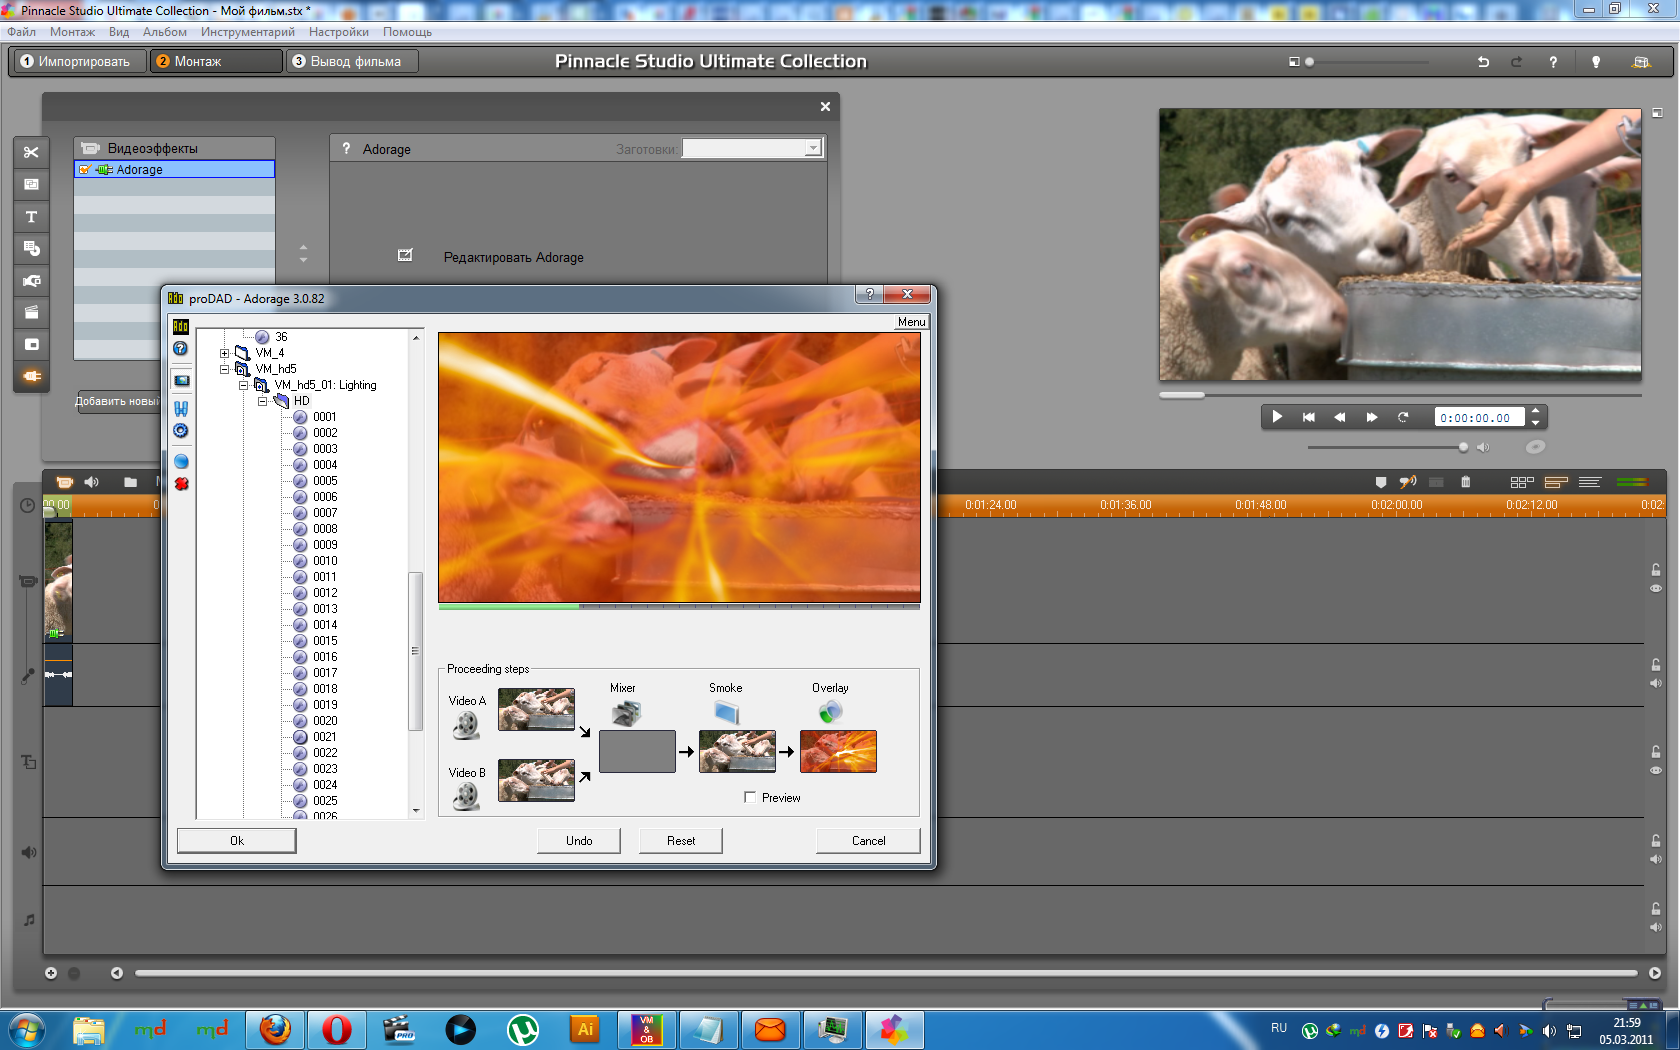Screen dimensions: 1680x1050
Task: Toggle the Adorage effect enable checkbox
Action: [85, 170]
